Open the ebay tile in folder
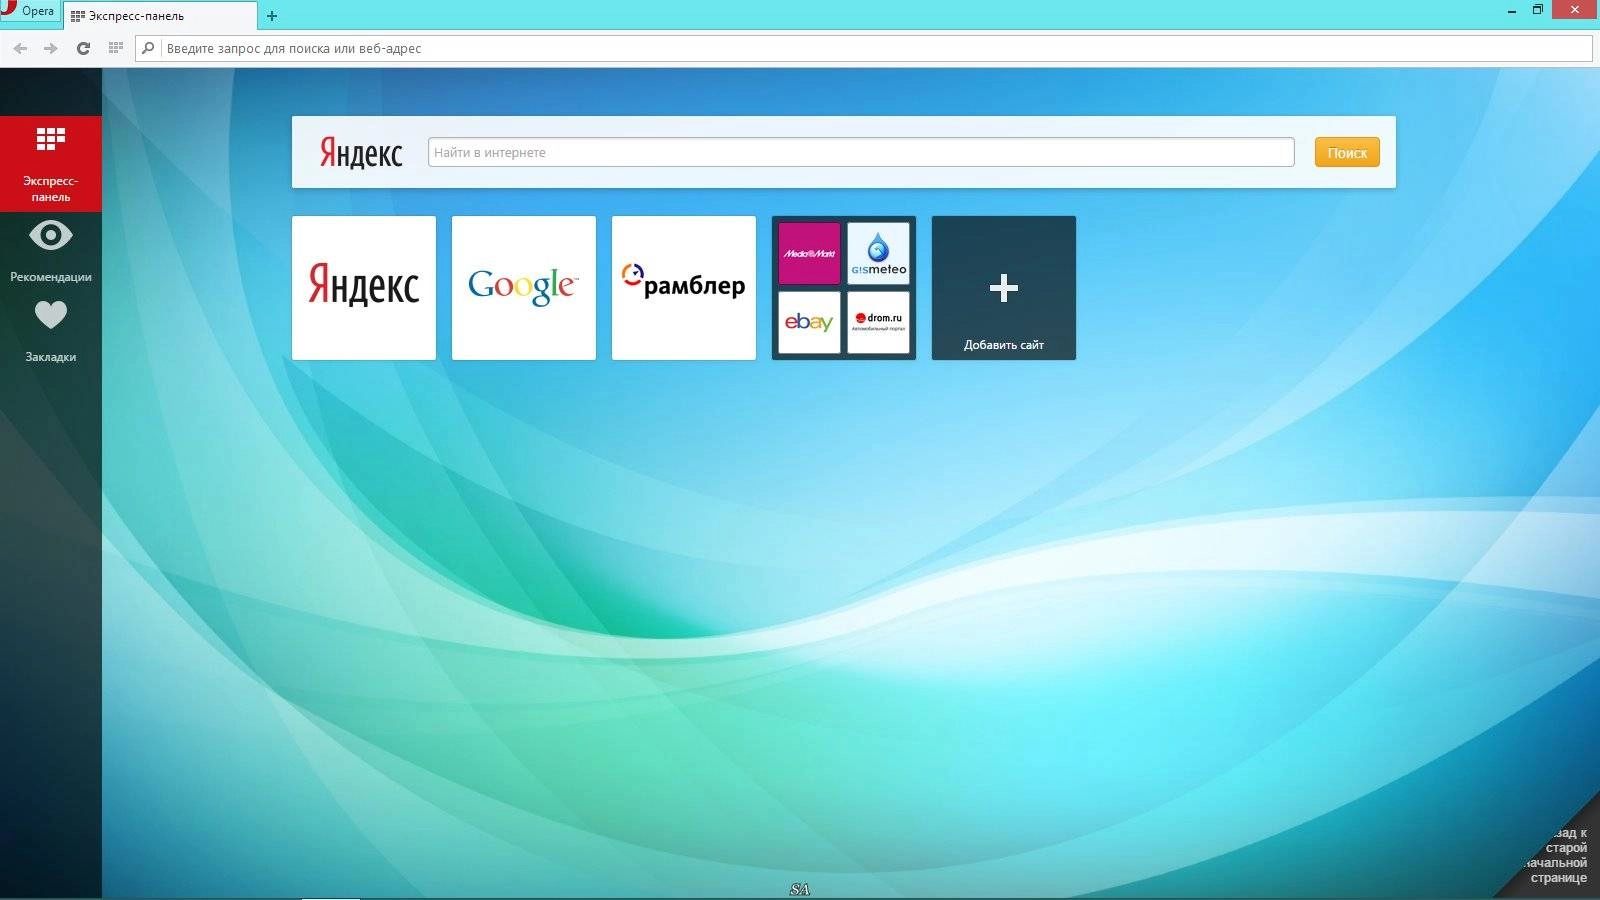The image size is (1600, 900). (x=809, y=322)
